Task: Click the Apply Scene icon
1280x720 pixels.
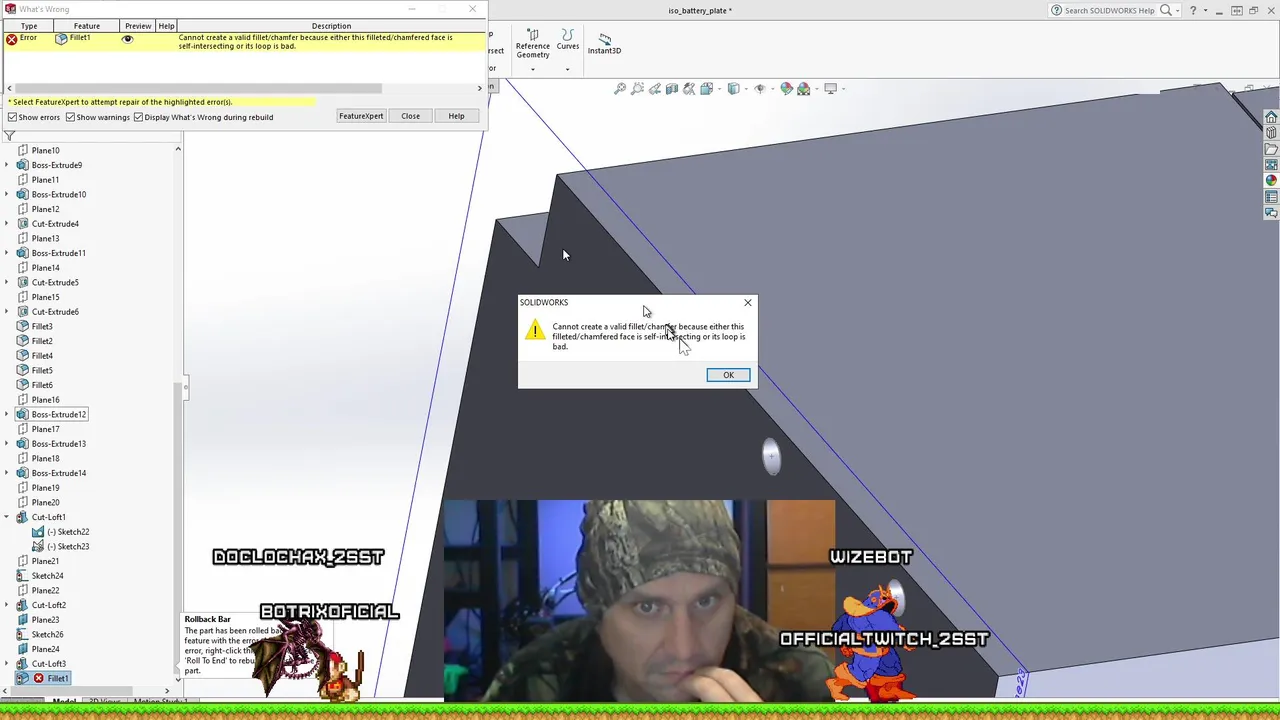Action: 803,89
